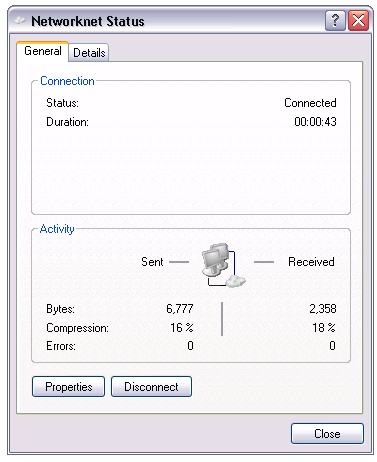Viewport: 377px width, 462px height.
Task: Click the Sent label in Activity
Action: [x=152, y=262]
